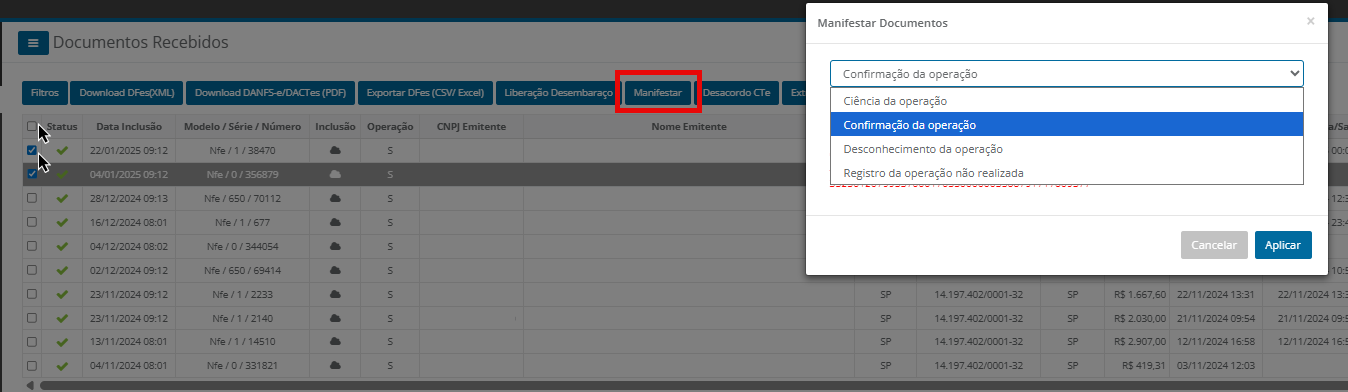
Task: Open the Filtros toolbar button
Action: [x=45, y=93]
